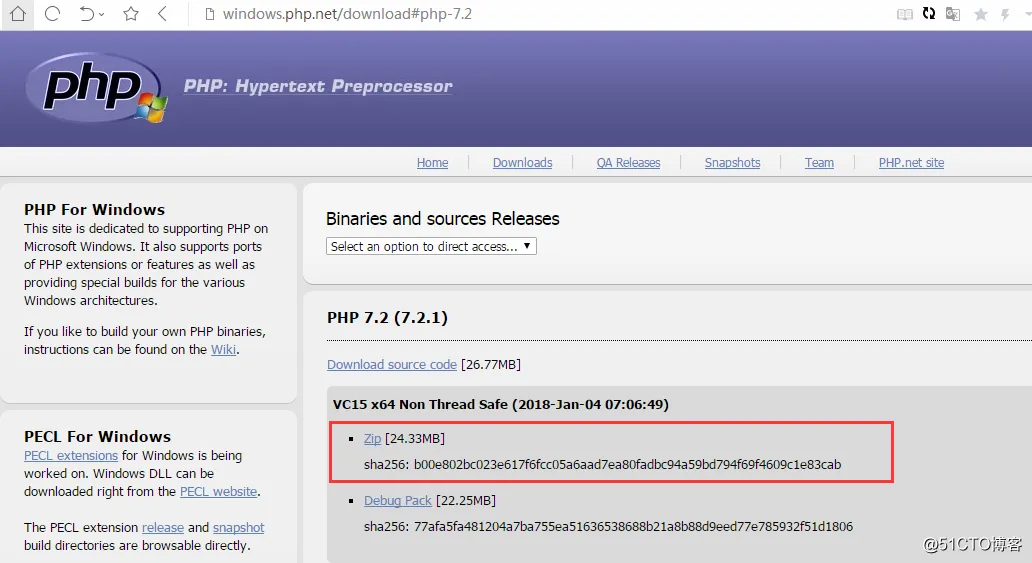The image size is (1032, 563).
Task: Click 'PHP For Windows' sidebar heading
Action: 95,209
